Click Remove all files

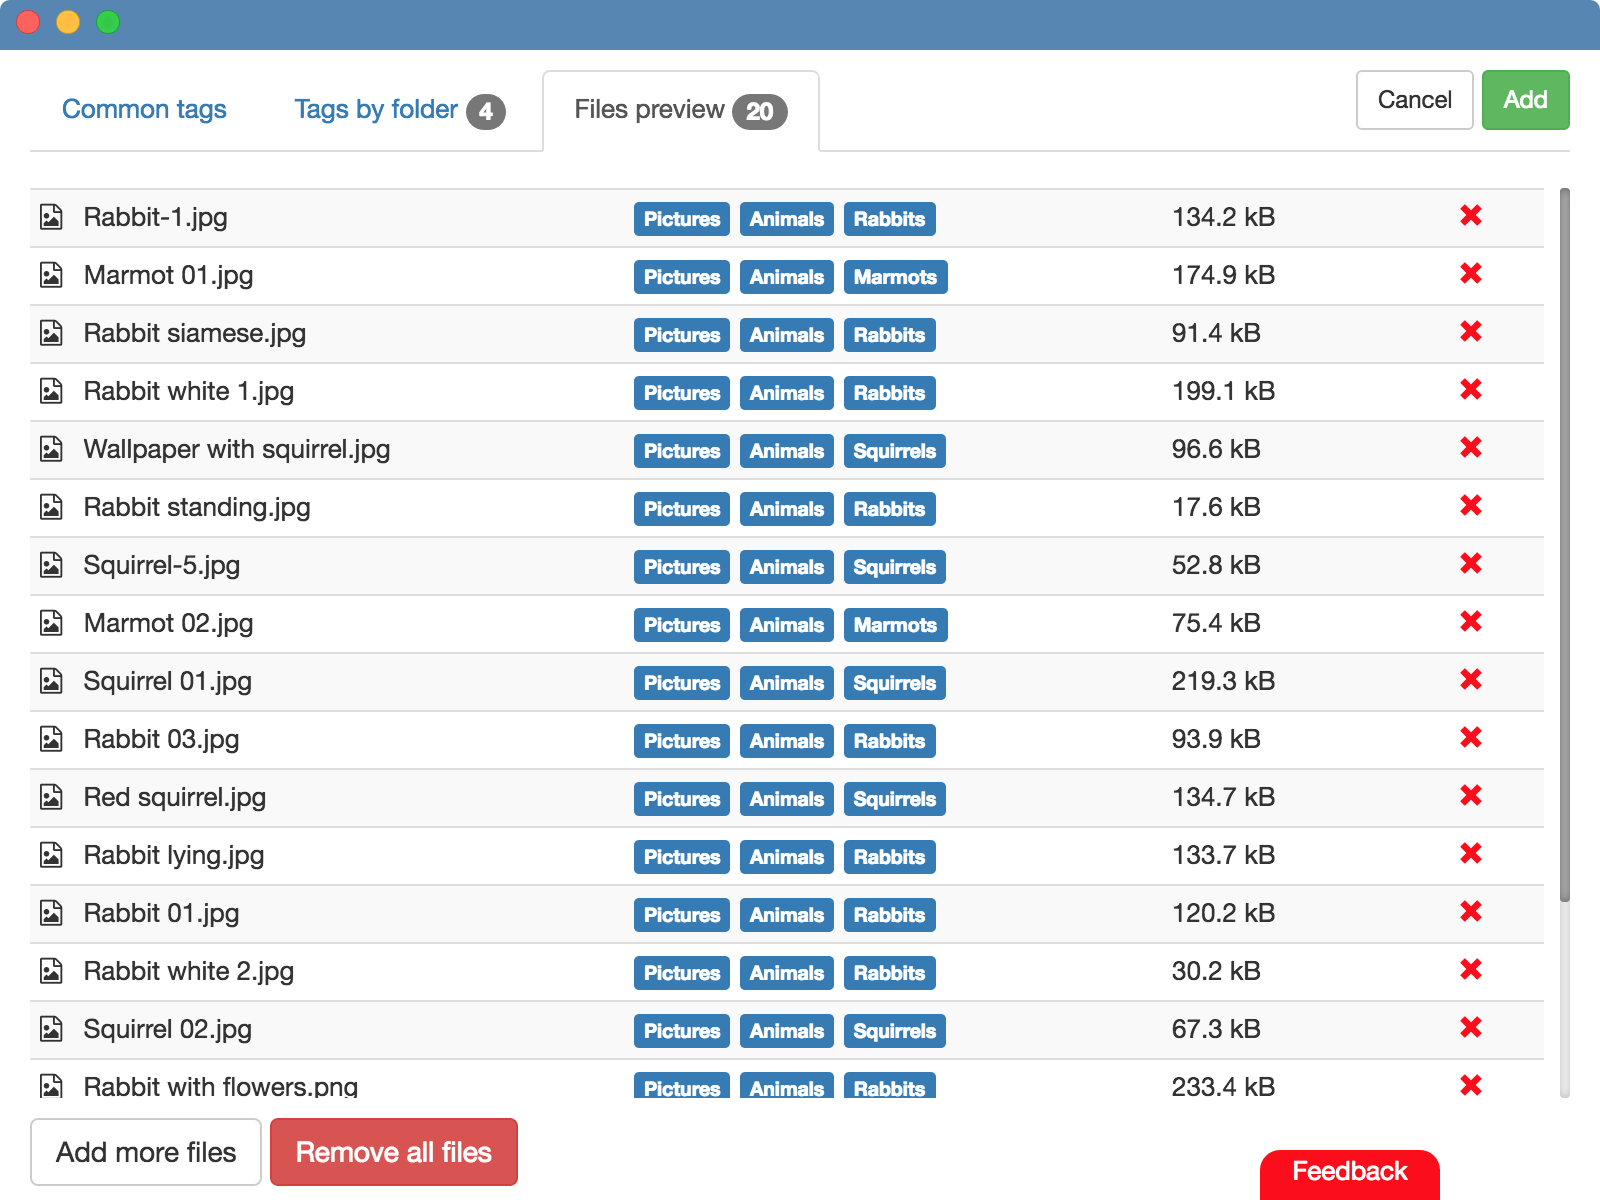click(393, 1152)
